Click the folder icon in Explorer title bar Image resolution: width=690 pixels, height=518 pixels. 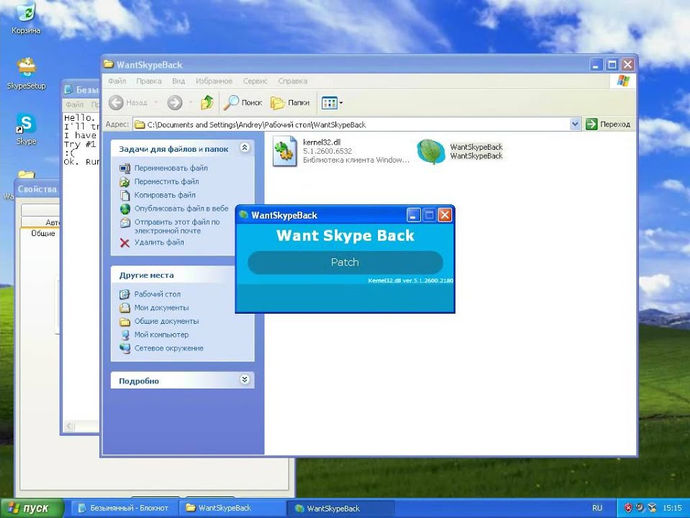[108, 64]
